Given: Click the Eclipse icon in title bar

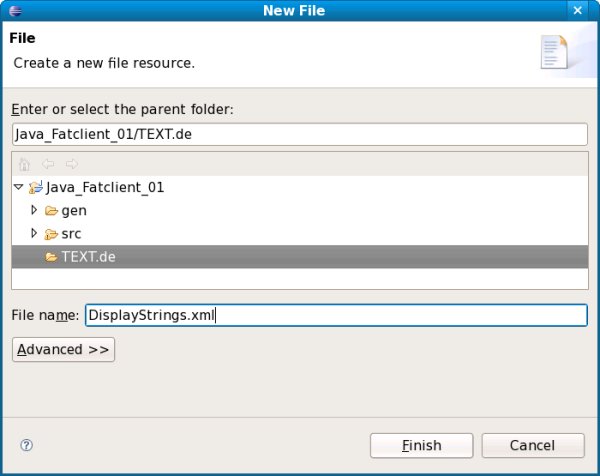Looking at the screenshot, I should pyautogui.click(x=12, y=11).
